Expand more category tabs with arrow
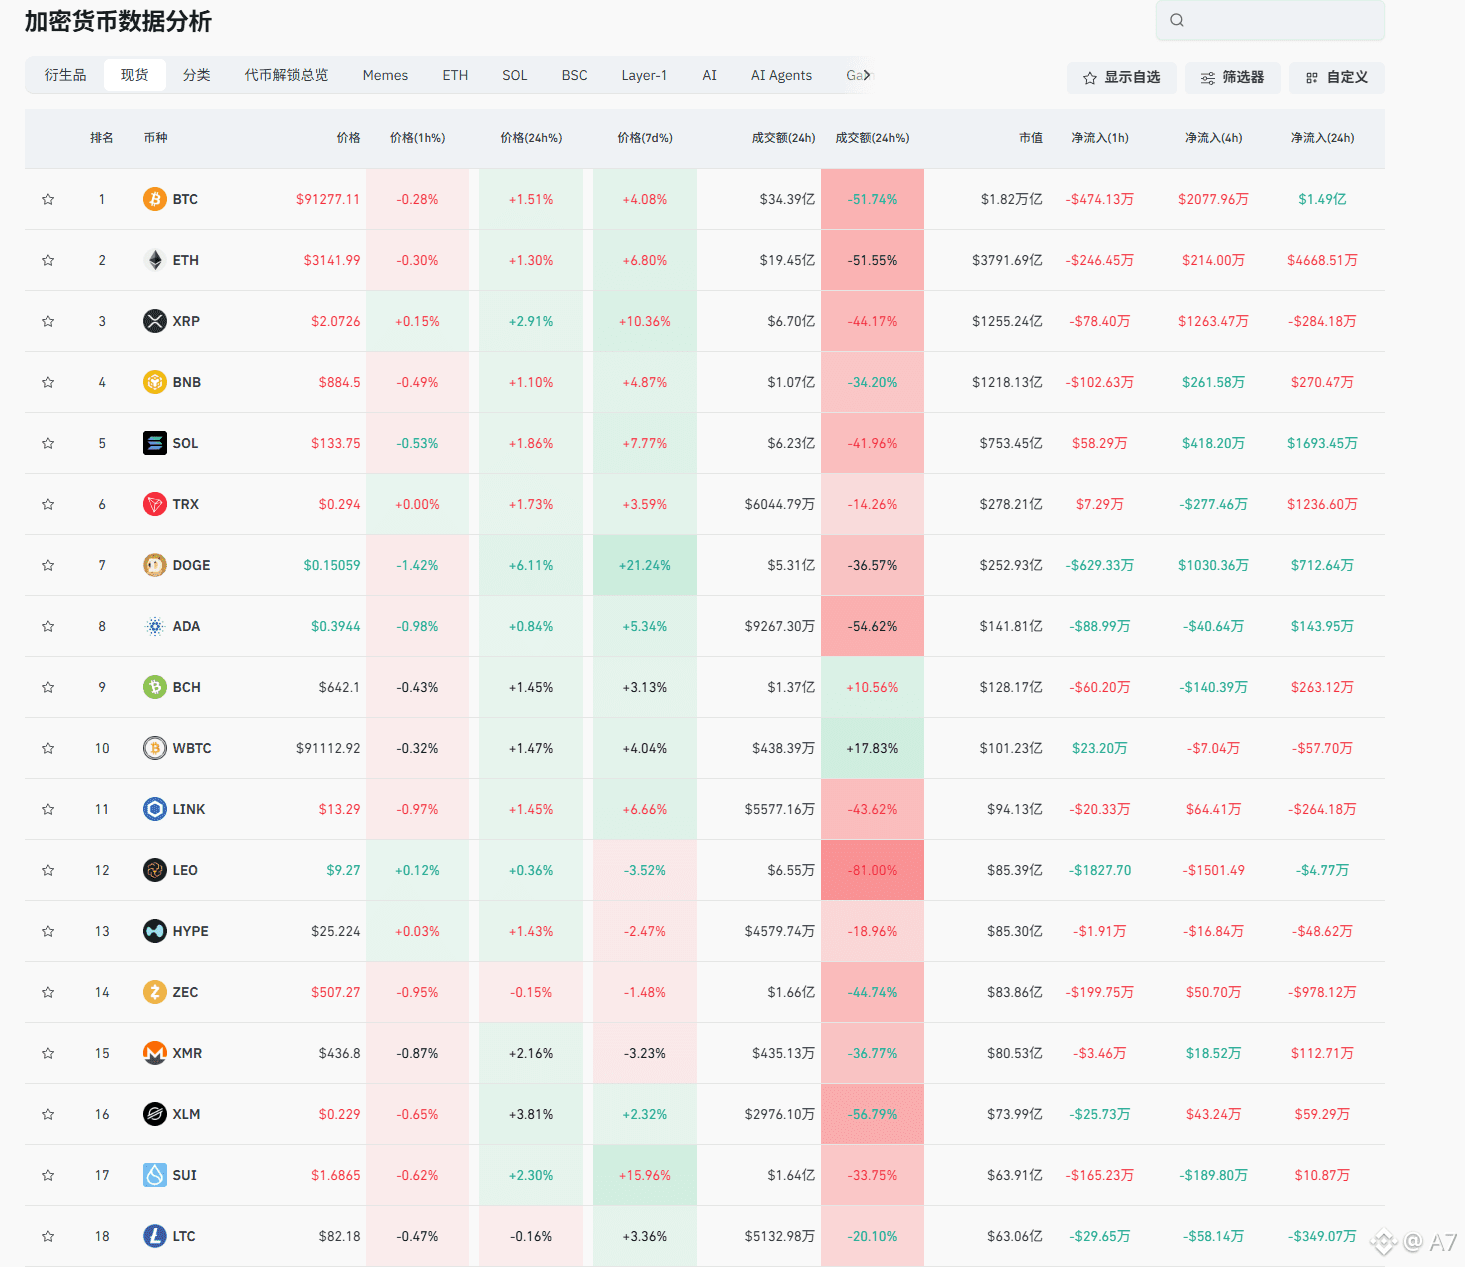 tap(867, 75)
